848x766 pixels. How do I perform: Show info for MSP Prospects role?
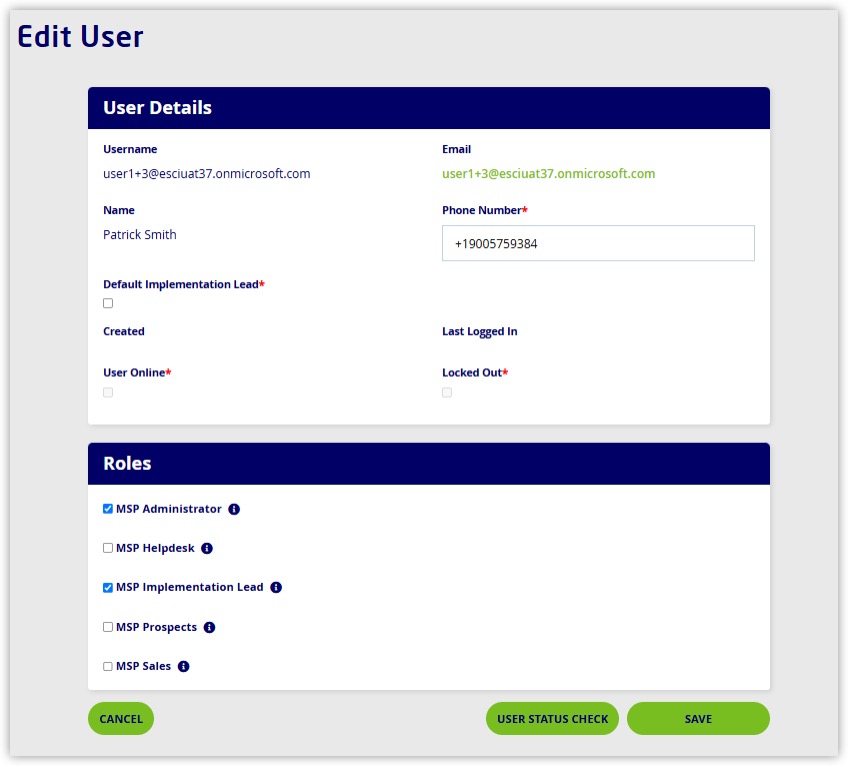(209, 627)
